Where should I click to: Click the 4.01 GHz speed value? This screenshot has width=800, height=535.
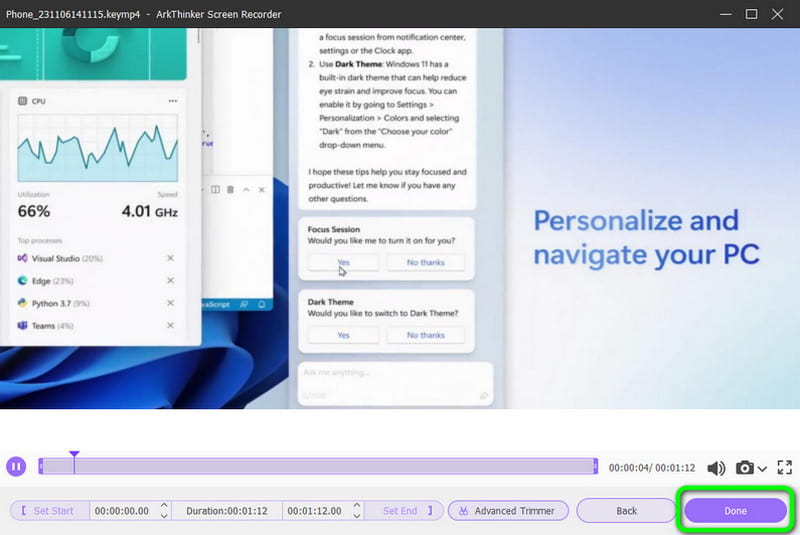point(149,211)
